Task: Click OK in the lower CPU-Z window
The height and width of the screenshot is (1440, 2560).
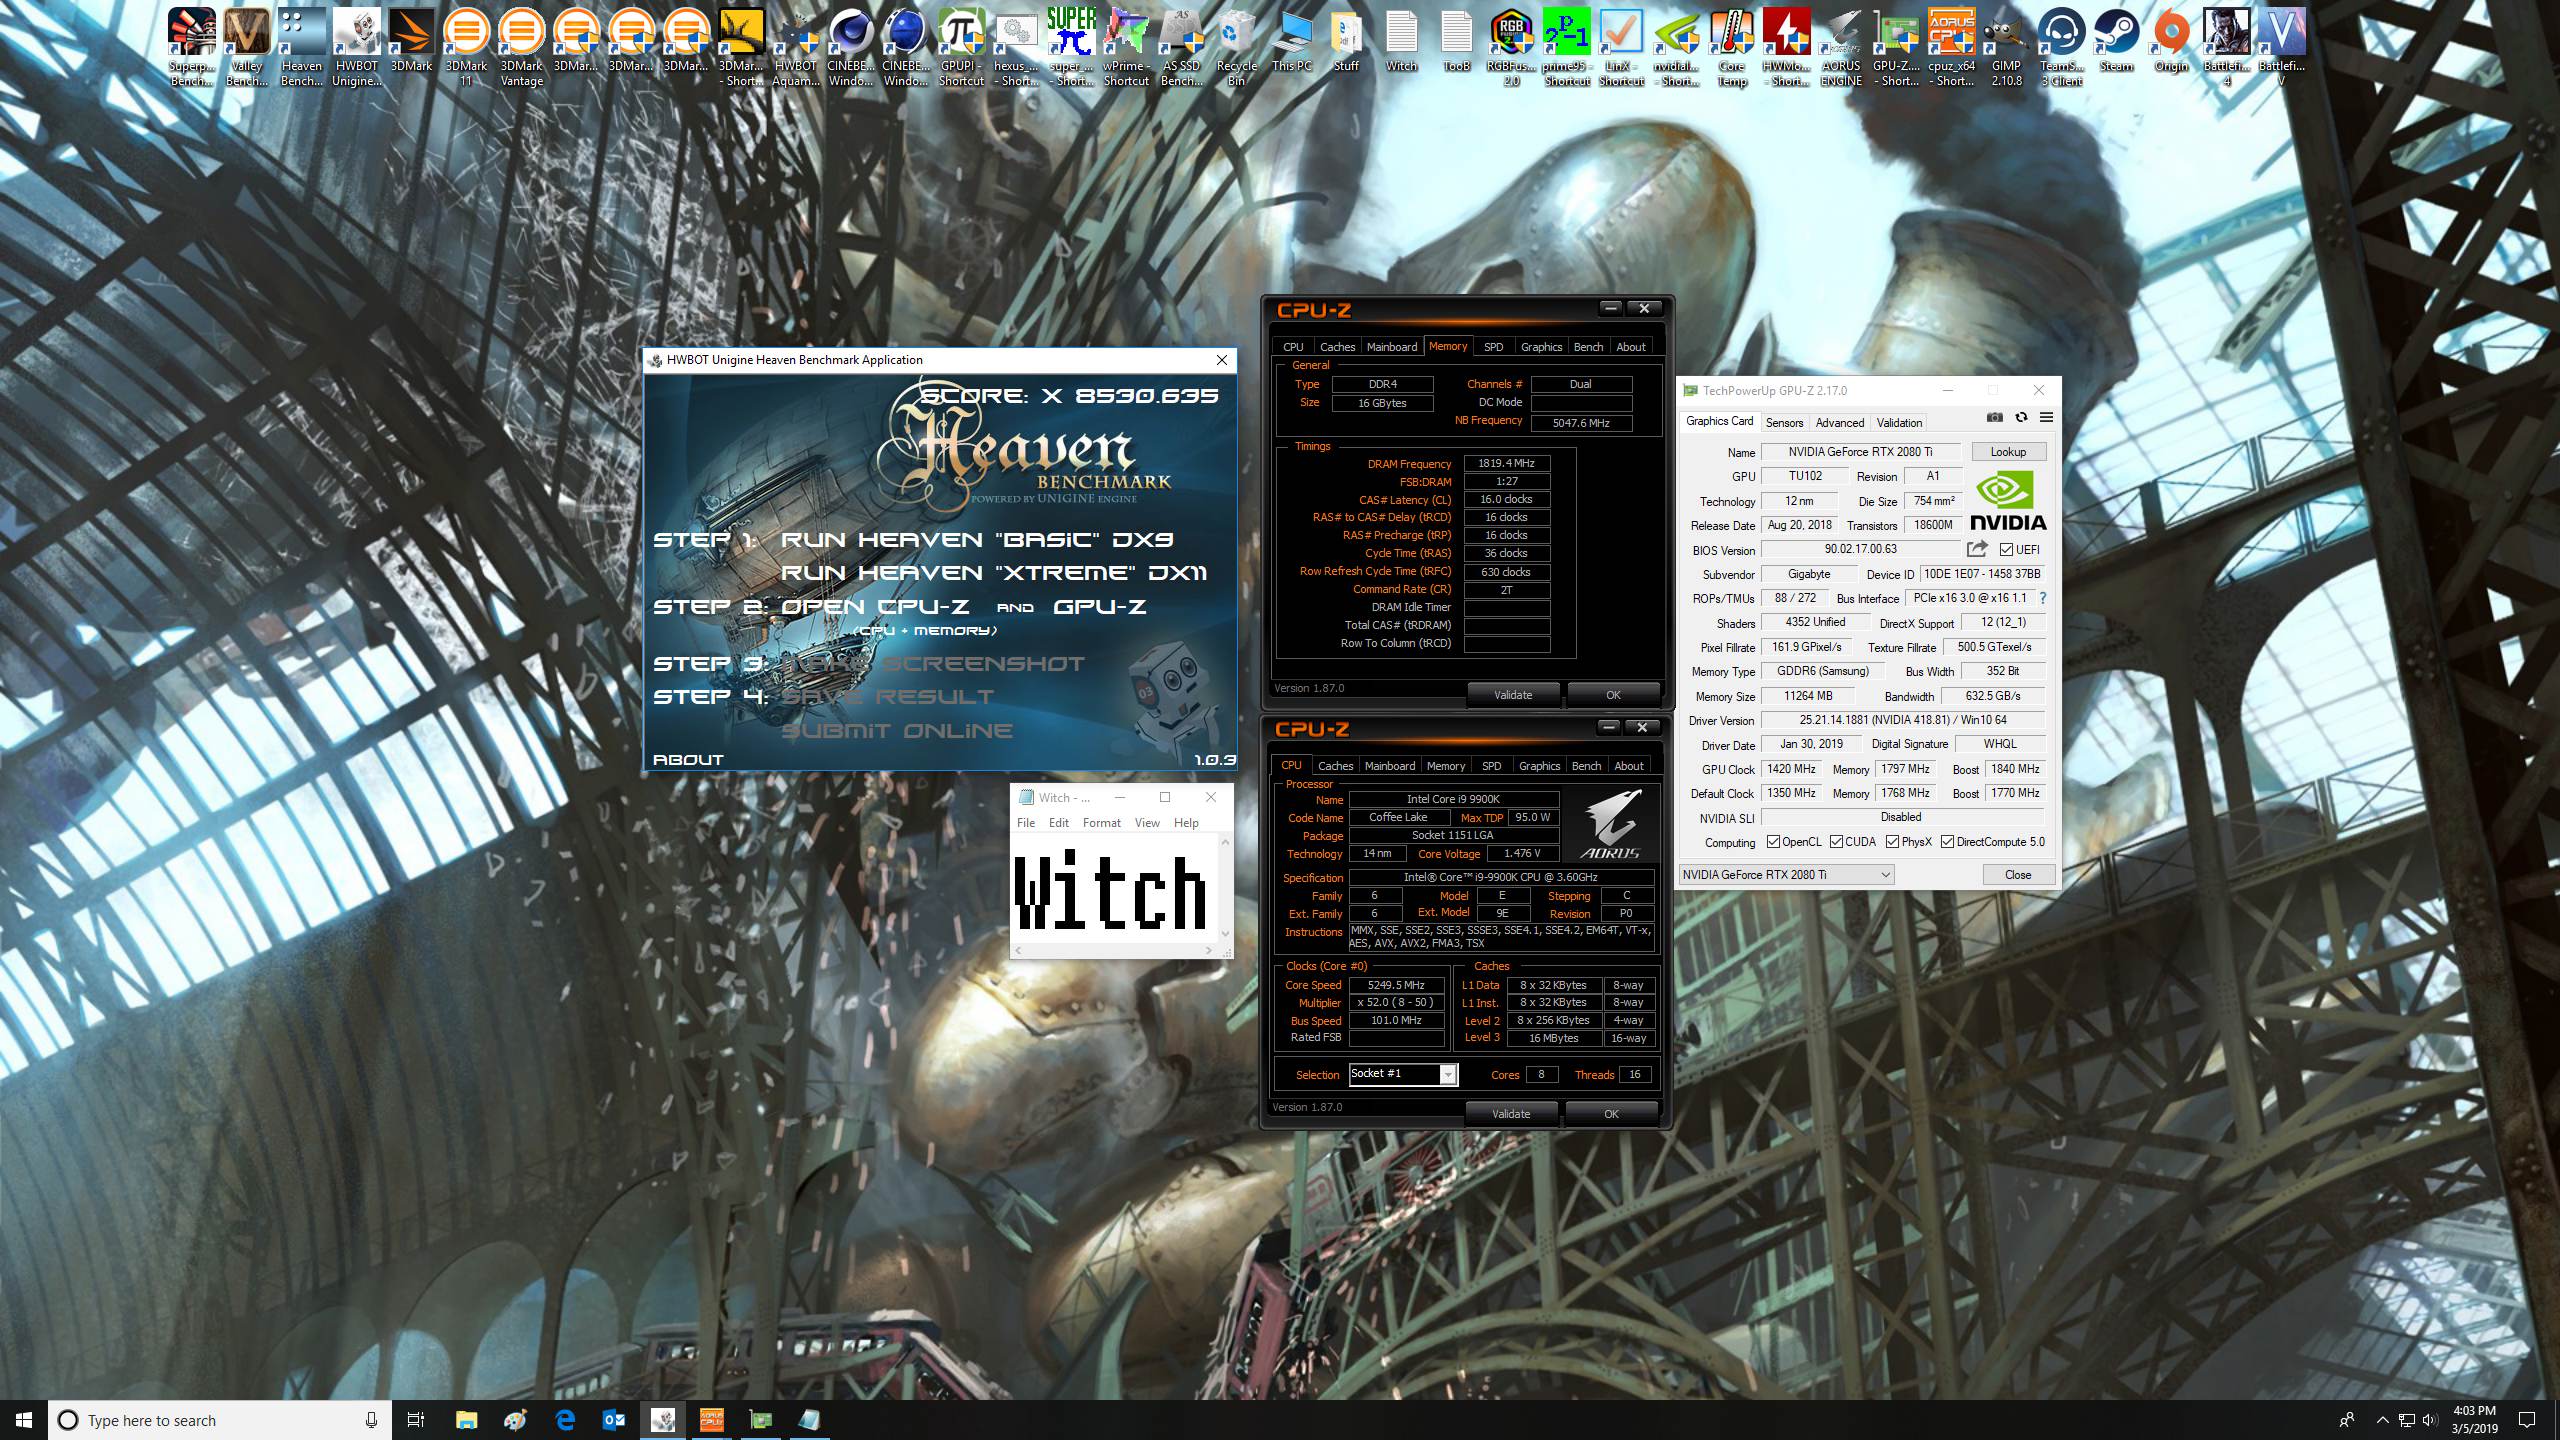Action: 1611,1114
